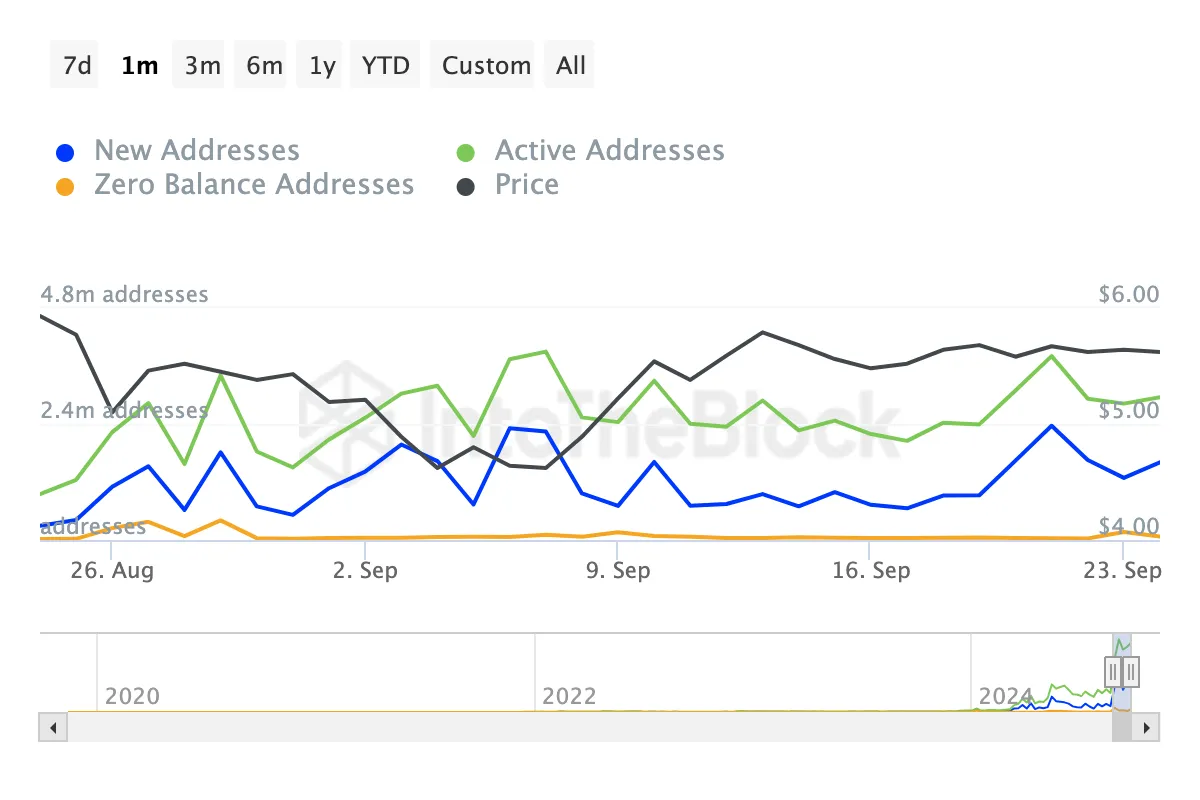The image size is (1200, 800).
Task: Toggle the green Active Addresses legend dot
Action: [466, 153]
